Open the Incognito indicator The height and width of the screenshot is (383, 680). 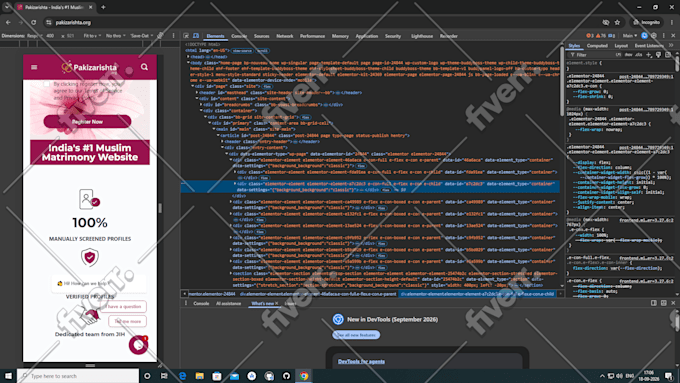click(x=646, y=22)
